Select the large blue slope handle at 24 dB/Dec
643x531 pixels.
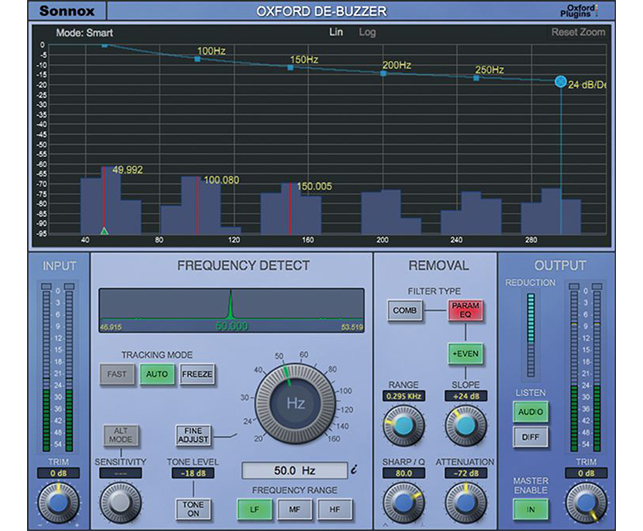(x=561, y=82)
